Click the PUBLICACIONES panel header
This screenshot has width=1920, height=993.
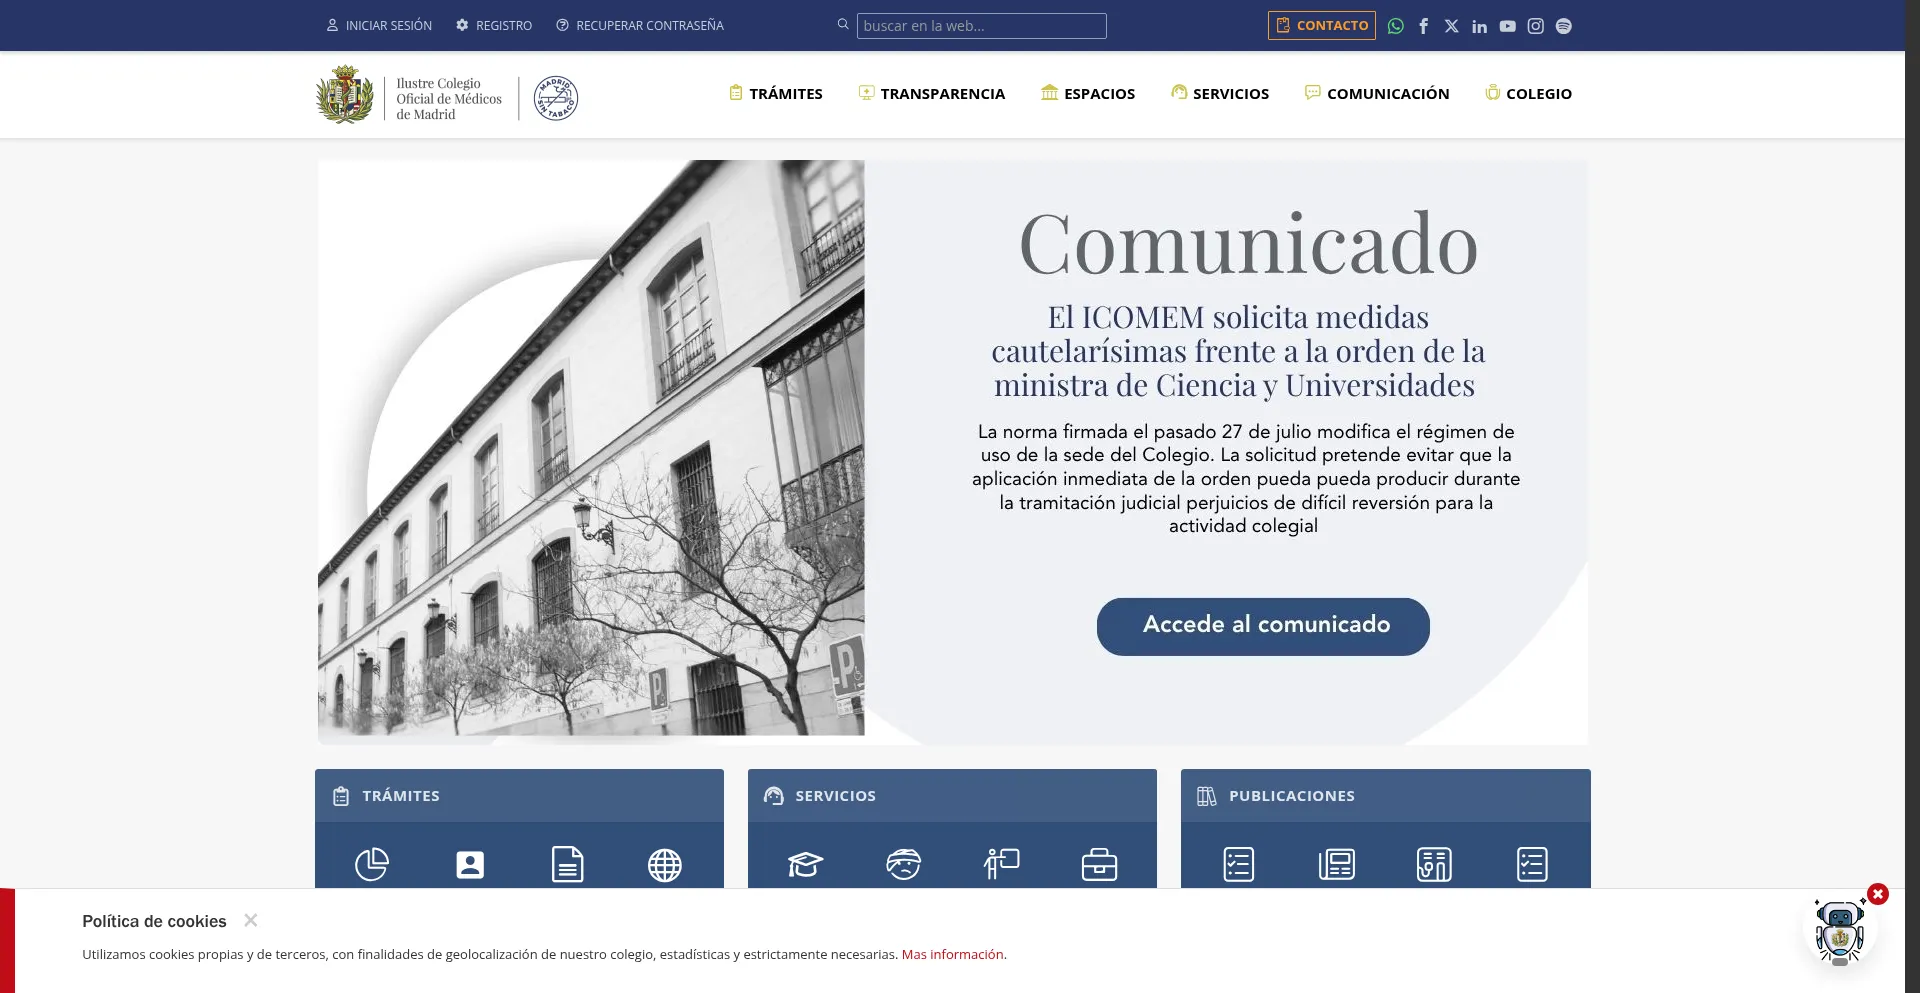click(x=1386, y=796)
